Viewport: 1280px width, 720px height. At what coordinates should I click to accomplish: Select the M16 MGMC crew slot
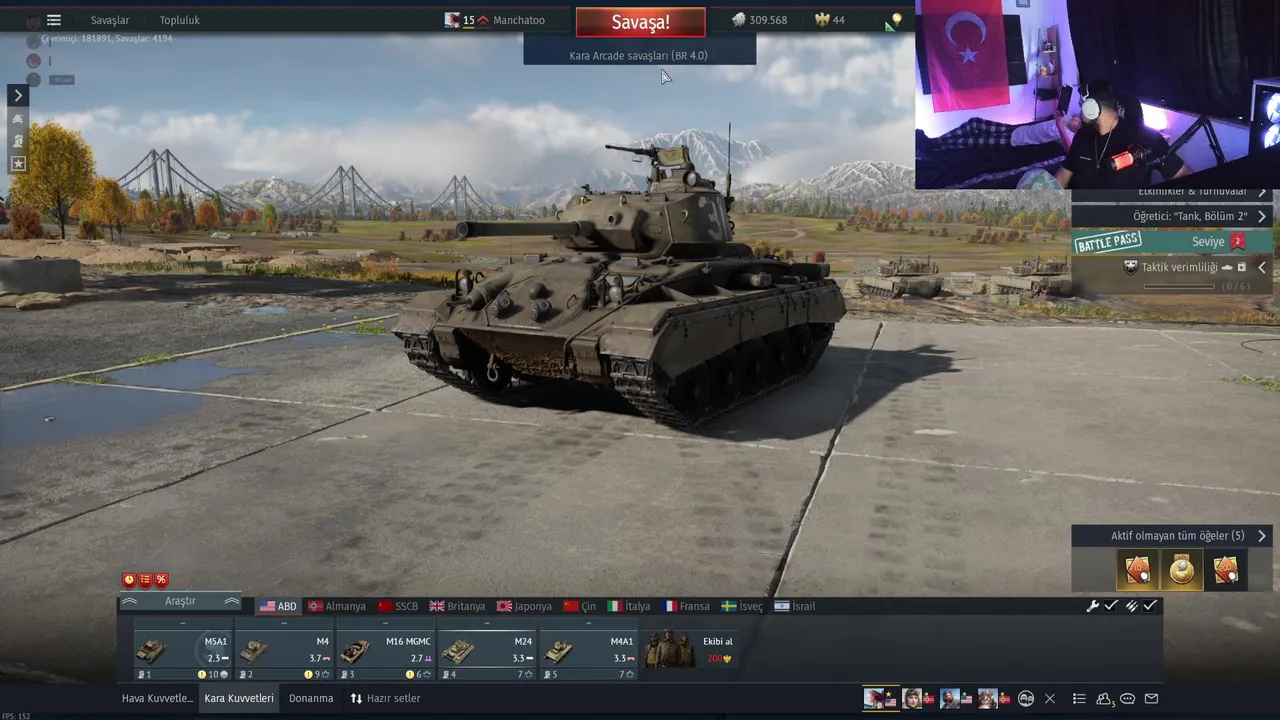click(x=385, y=649)
